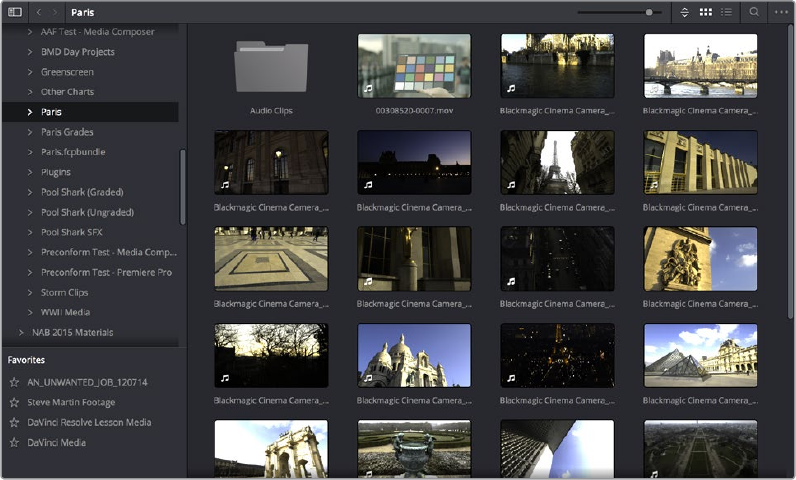The image size is (796, 480).
Task: Adjust the thumbnail size slider handle
Action: pyautogui.click(x=649, y=12)
